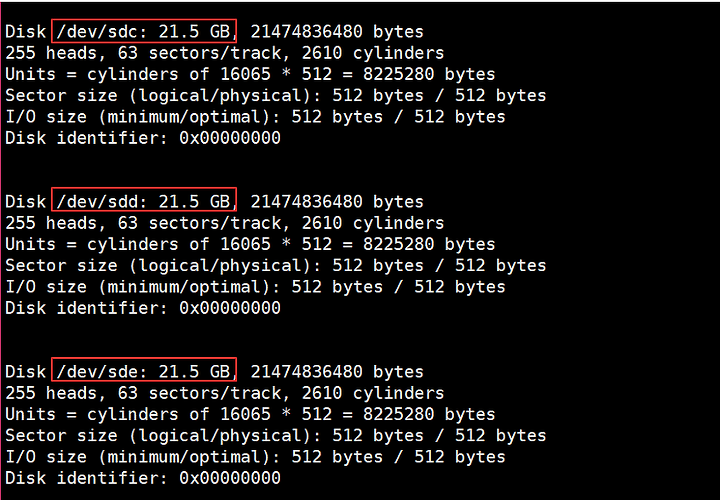The height and width of the screenshot is (500, 720).
Task: Click the Disk identifier value under sde
Action: (230, 478)
